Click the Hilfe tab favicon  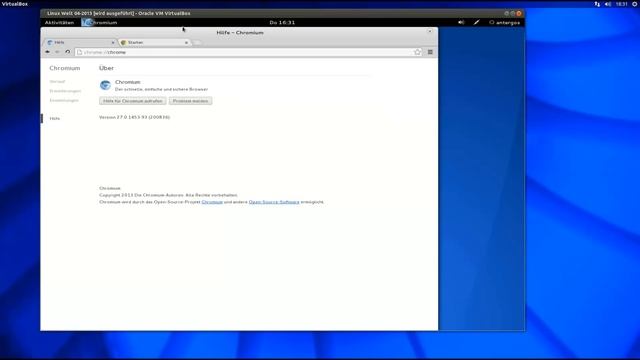point(50,42)
